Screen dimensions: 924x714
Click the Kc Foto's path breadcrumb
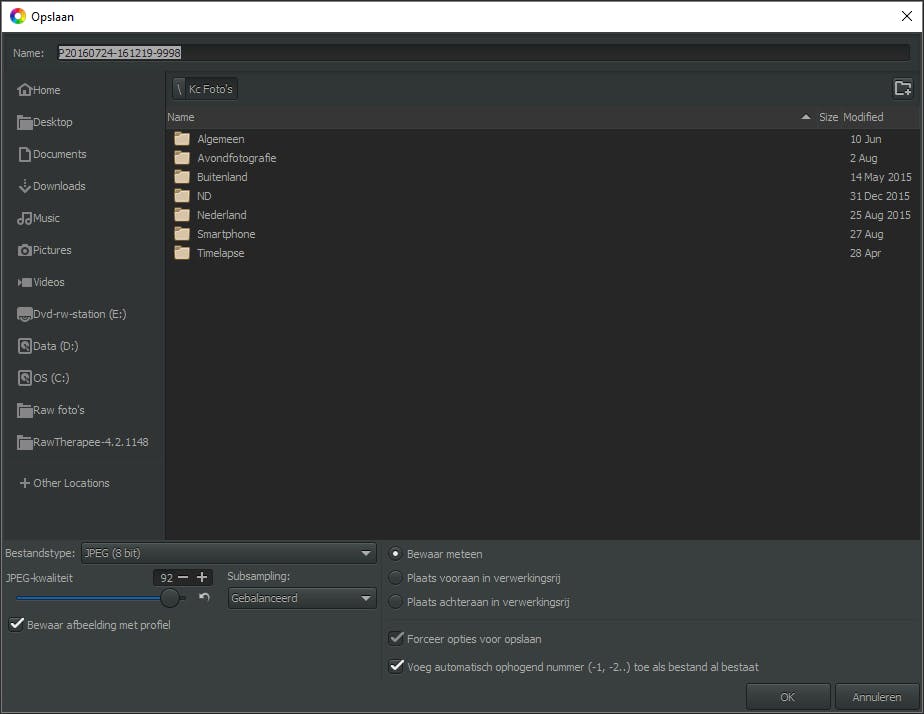210,89
